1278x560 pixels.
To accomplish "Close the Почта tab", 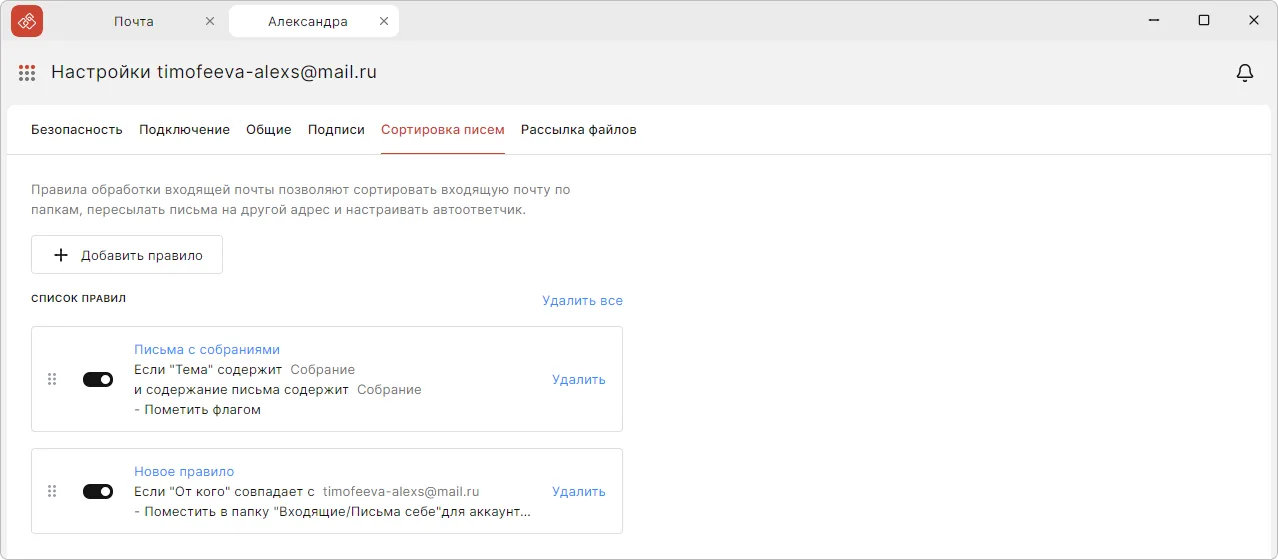I will pyautogui.click(x=209, y=21).
